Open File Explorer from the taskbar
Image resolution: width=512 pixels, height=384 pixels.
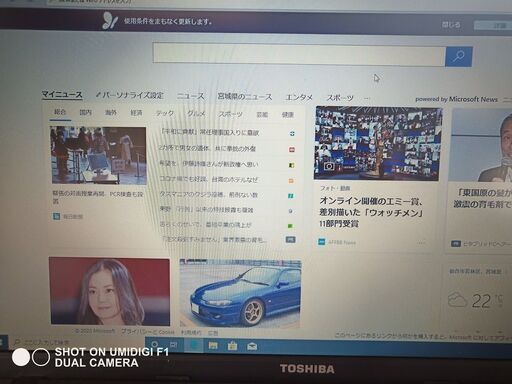tap(213, 345)
